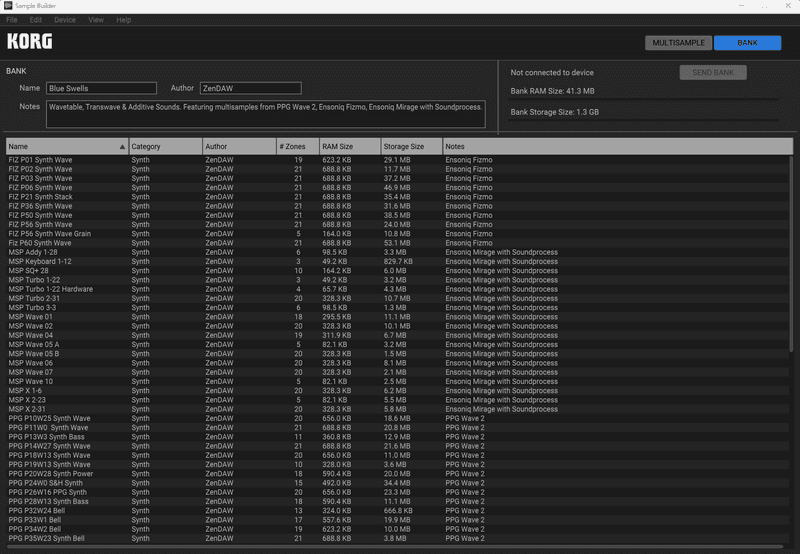Click the Bank Storage Size usage bar

[644, 120]
